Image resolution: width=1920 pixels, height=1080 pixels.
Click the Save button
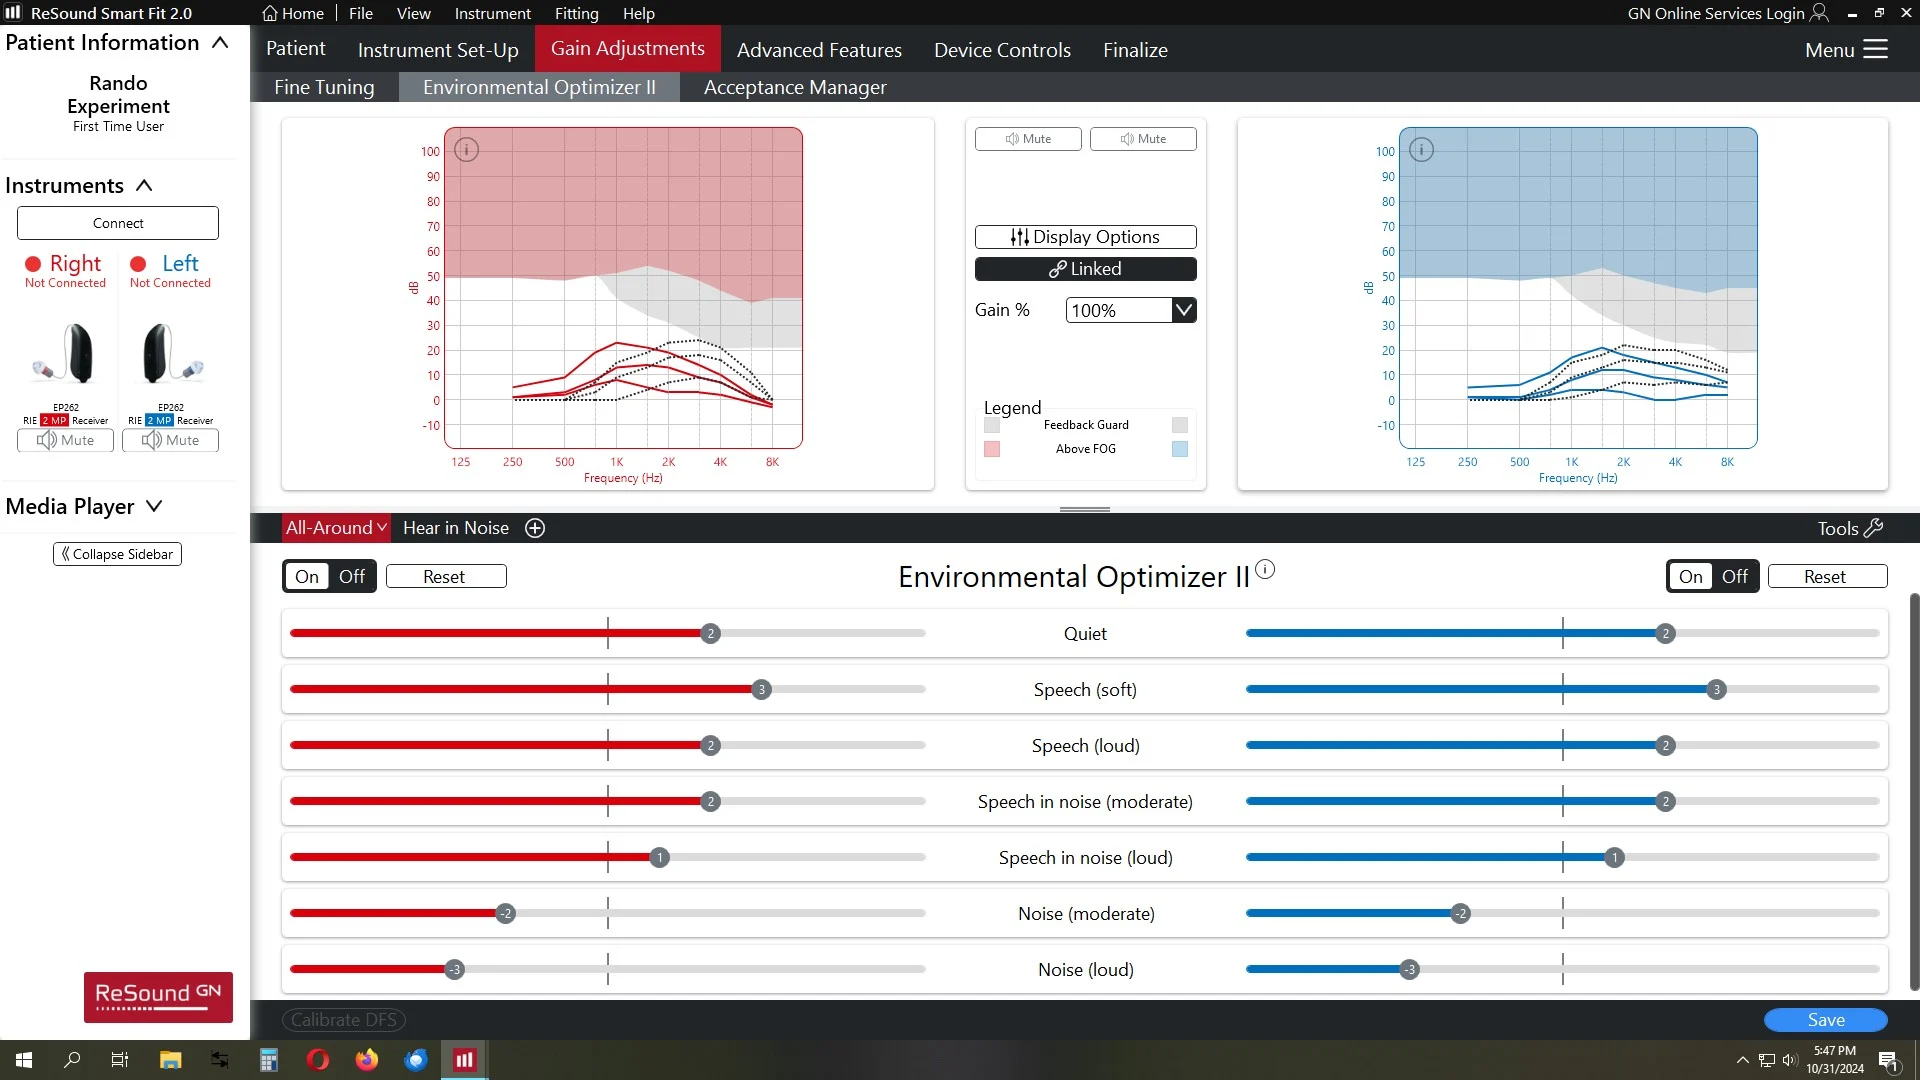click(1826, 1020)
